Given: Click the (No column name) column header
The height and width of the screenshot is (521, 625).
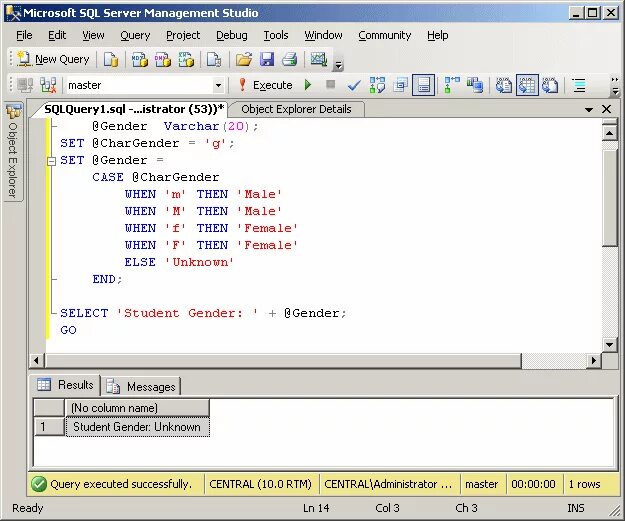Looking at the screenshot, I should 137,408.
